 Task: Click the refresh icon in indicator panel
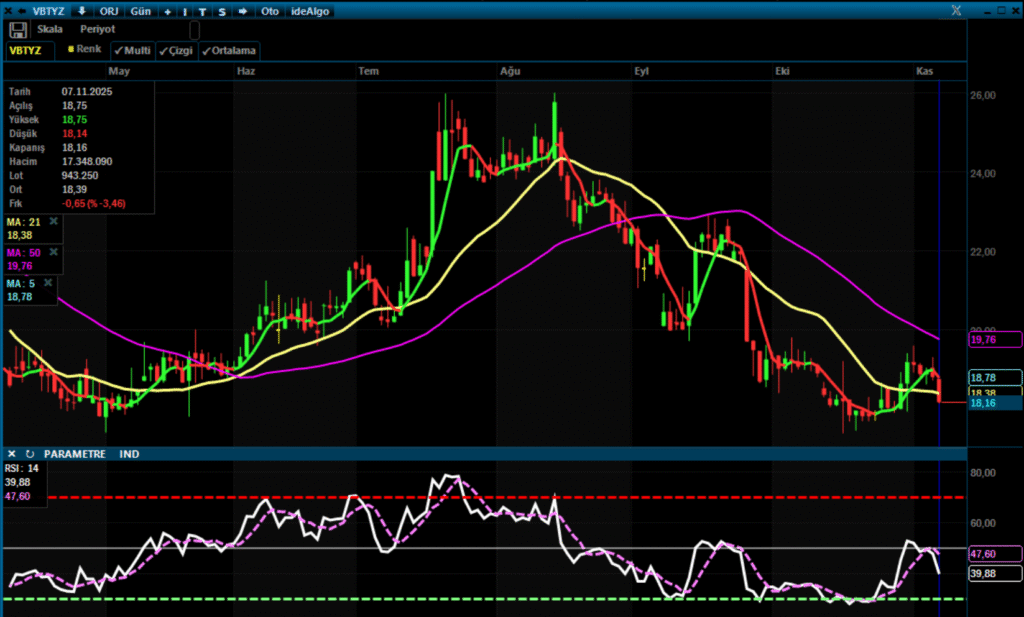click(29, 454)
